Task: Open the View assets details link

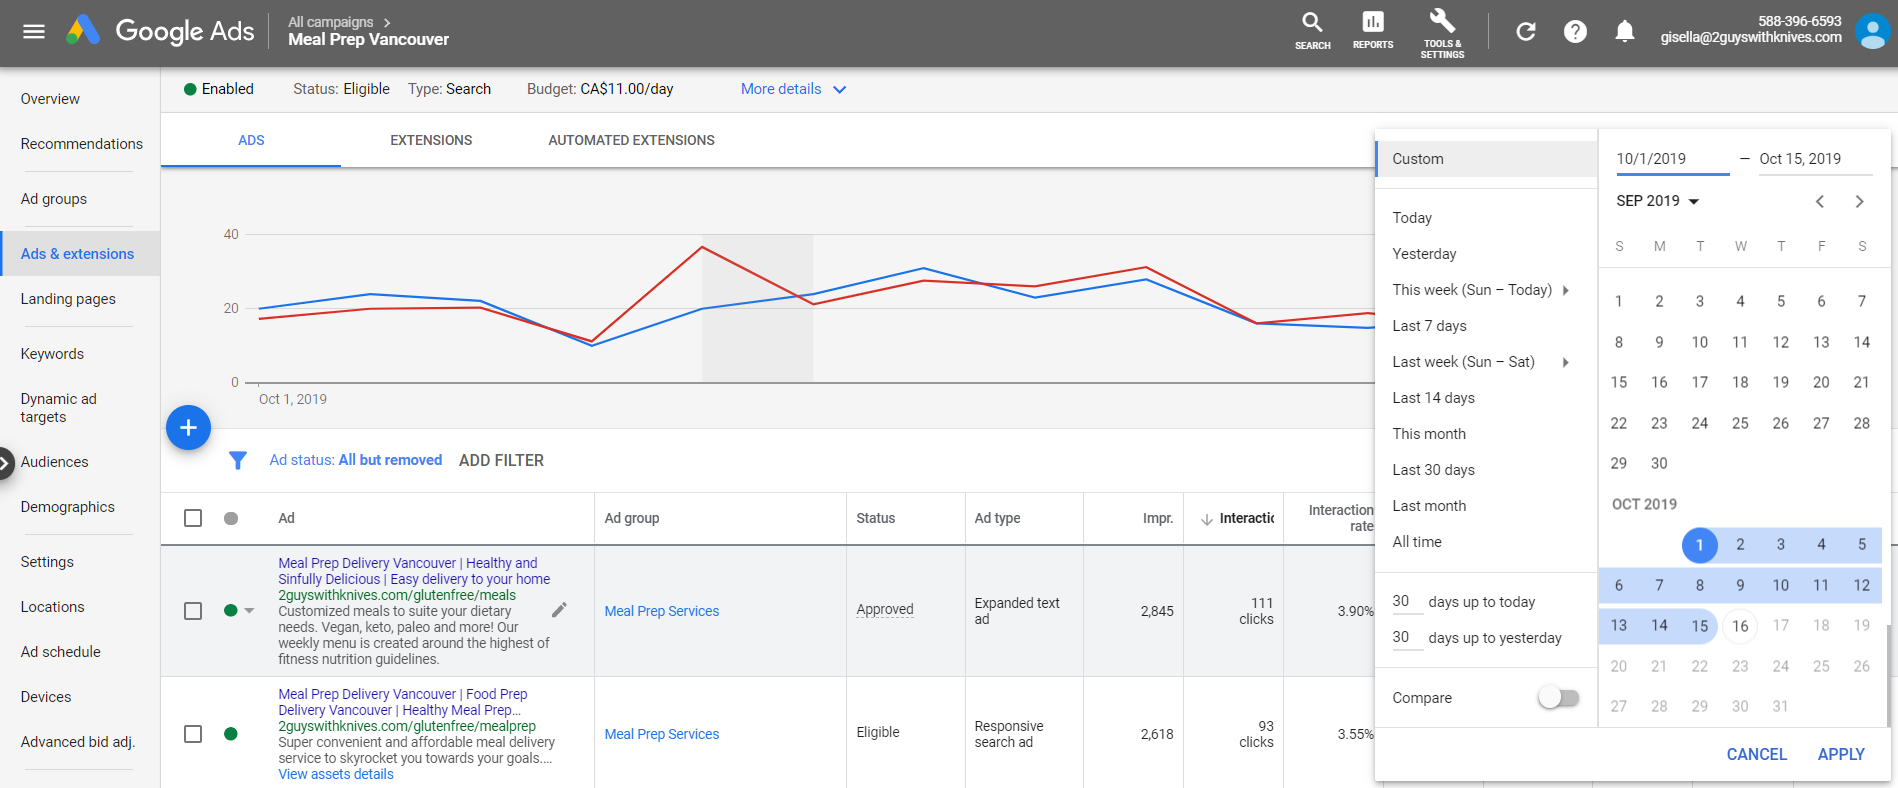Action: point(336,774)
